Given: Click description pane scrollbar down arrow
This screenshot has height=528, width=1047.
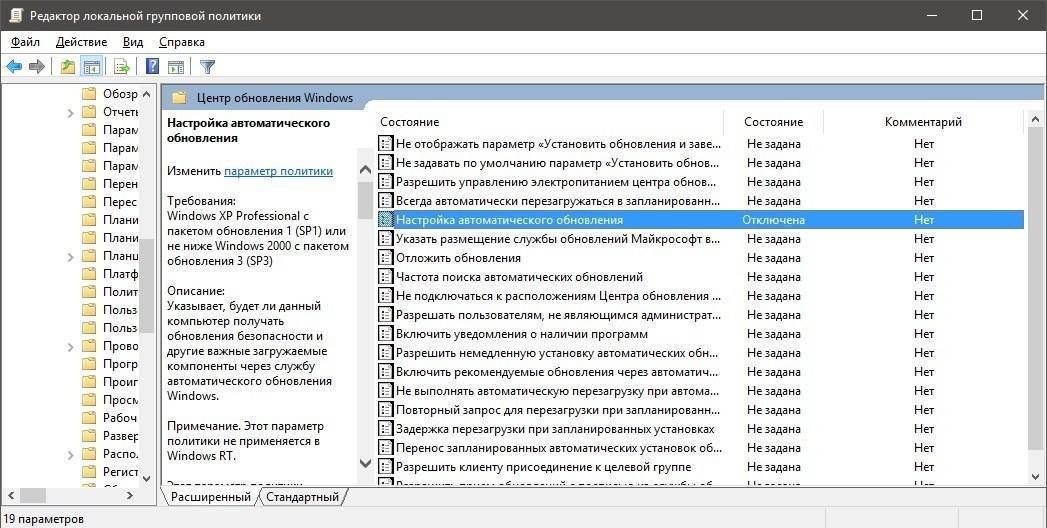Looking at the screenshot, I should click(365, 464).
